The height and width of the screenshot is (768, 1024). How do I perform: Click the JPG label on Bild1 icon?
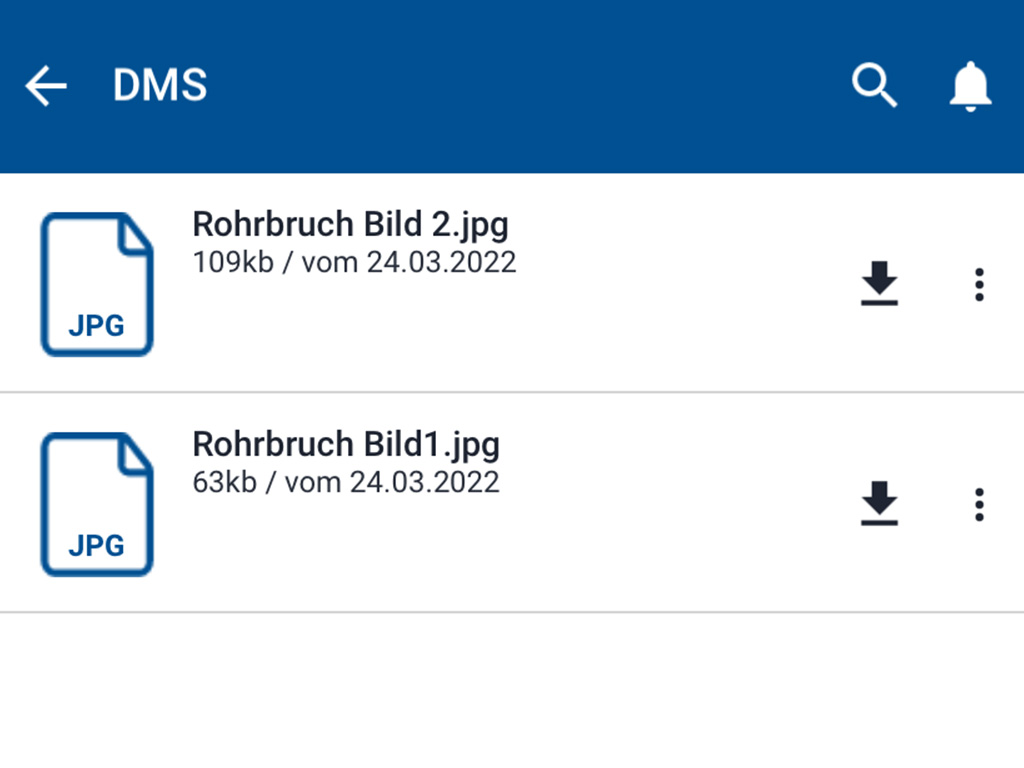(96, 546)
